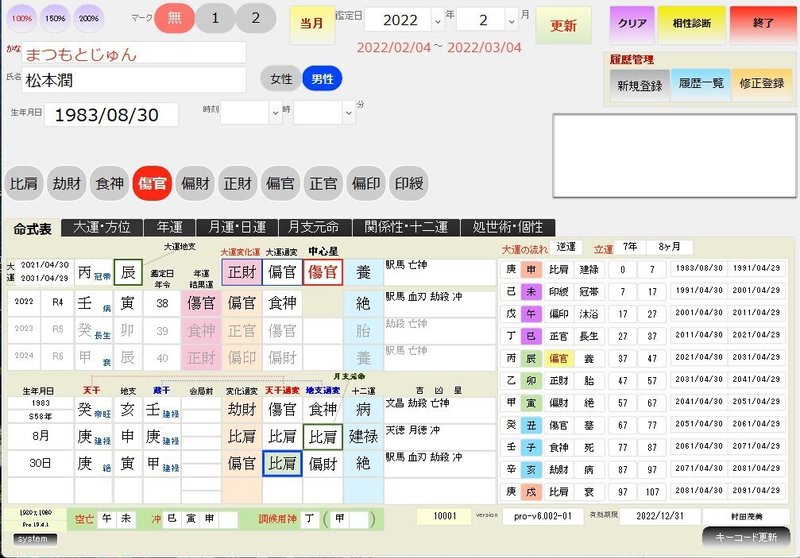
Task: Select the 正官 star button
Action: pyautogui.click(x=323, y=183)
